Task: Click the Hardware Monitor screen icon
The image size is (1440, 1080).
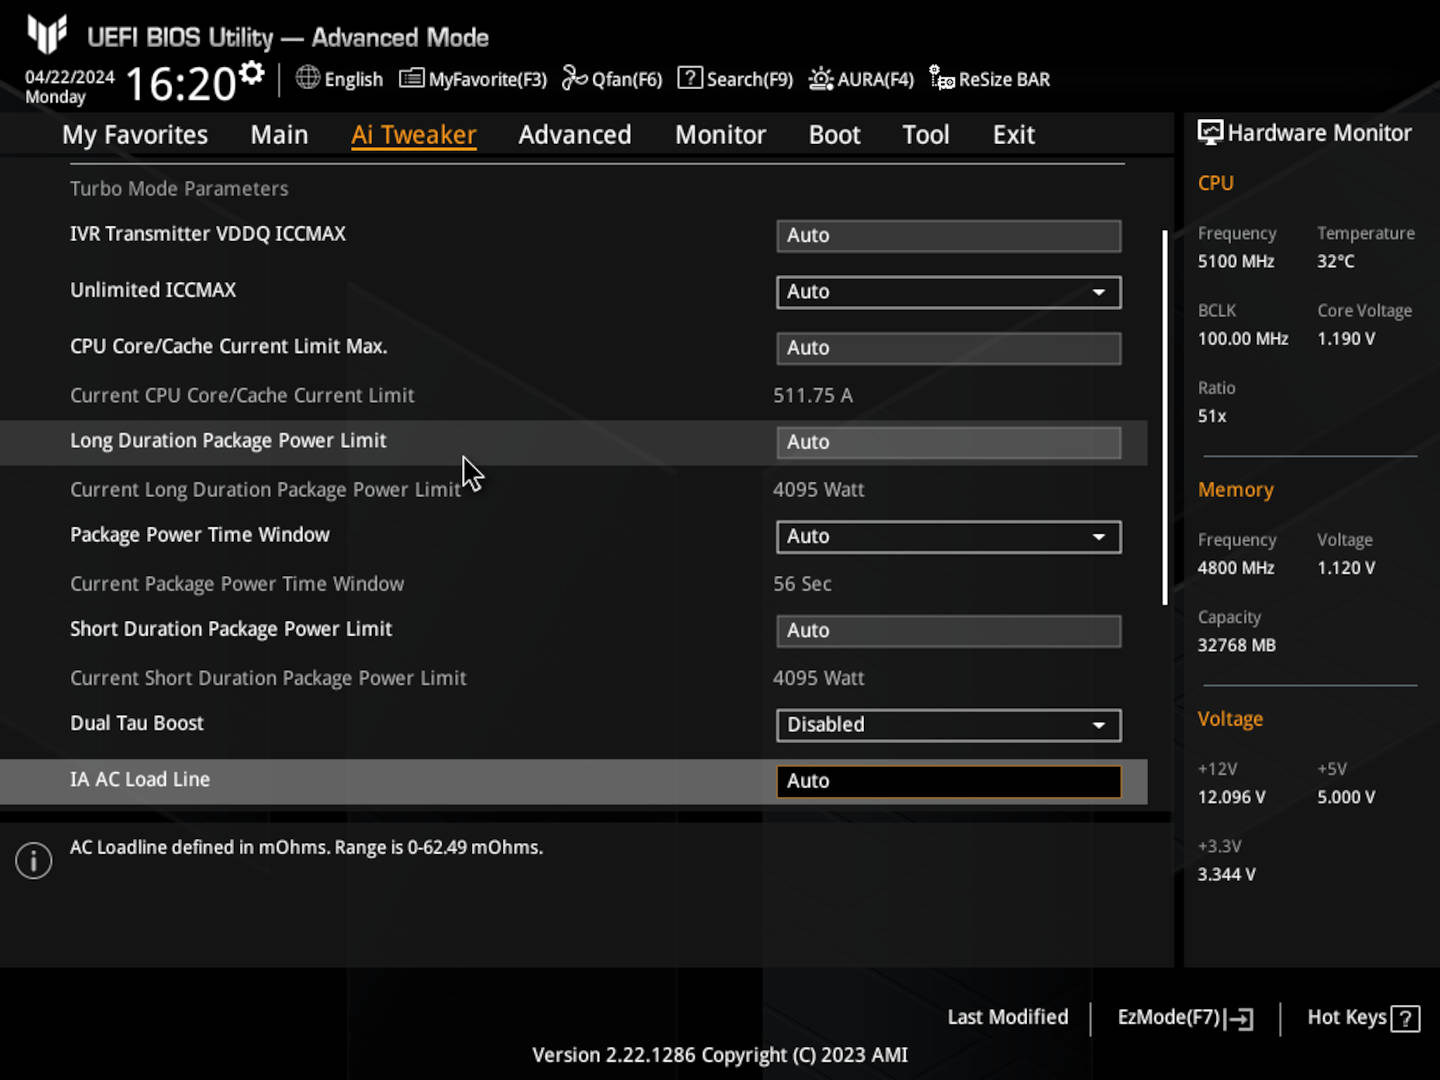Action: [x=1210, y=132]
